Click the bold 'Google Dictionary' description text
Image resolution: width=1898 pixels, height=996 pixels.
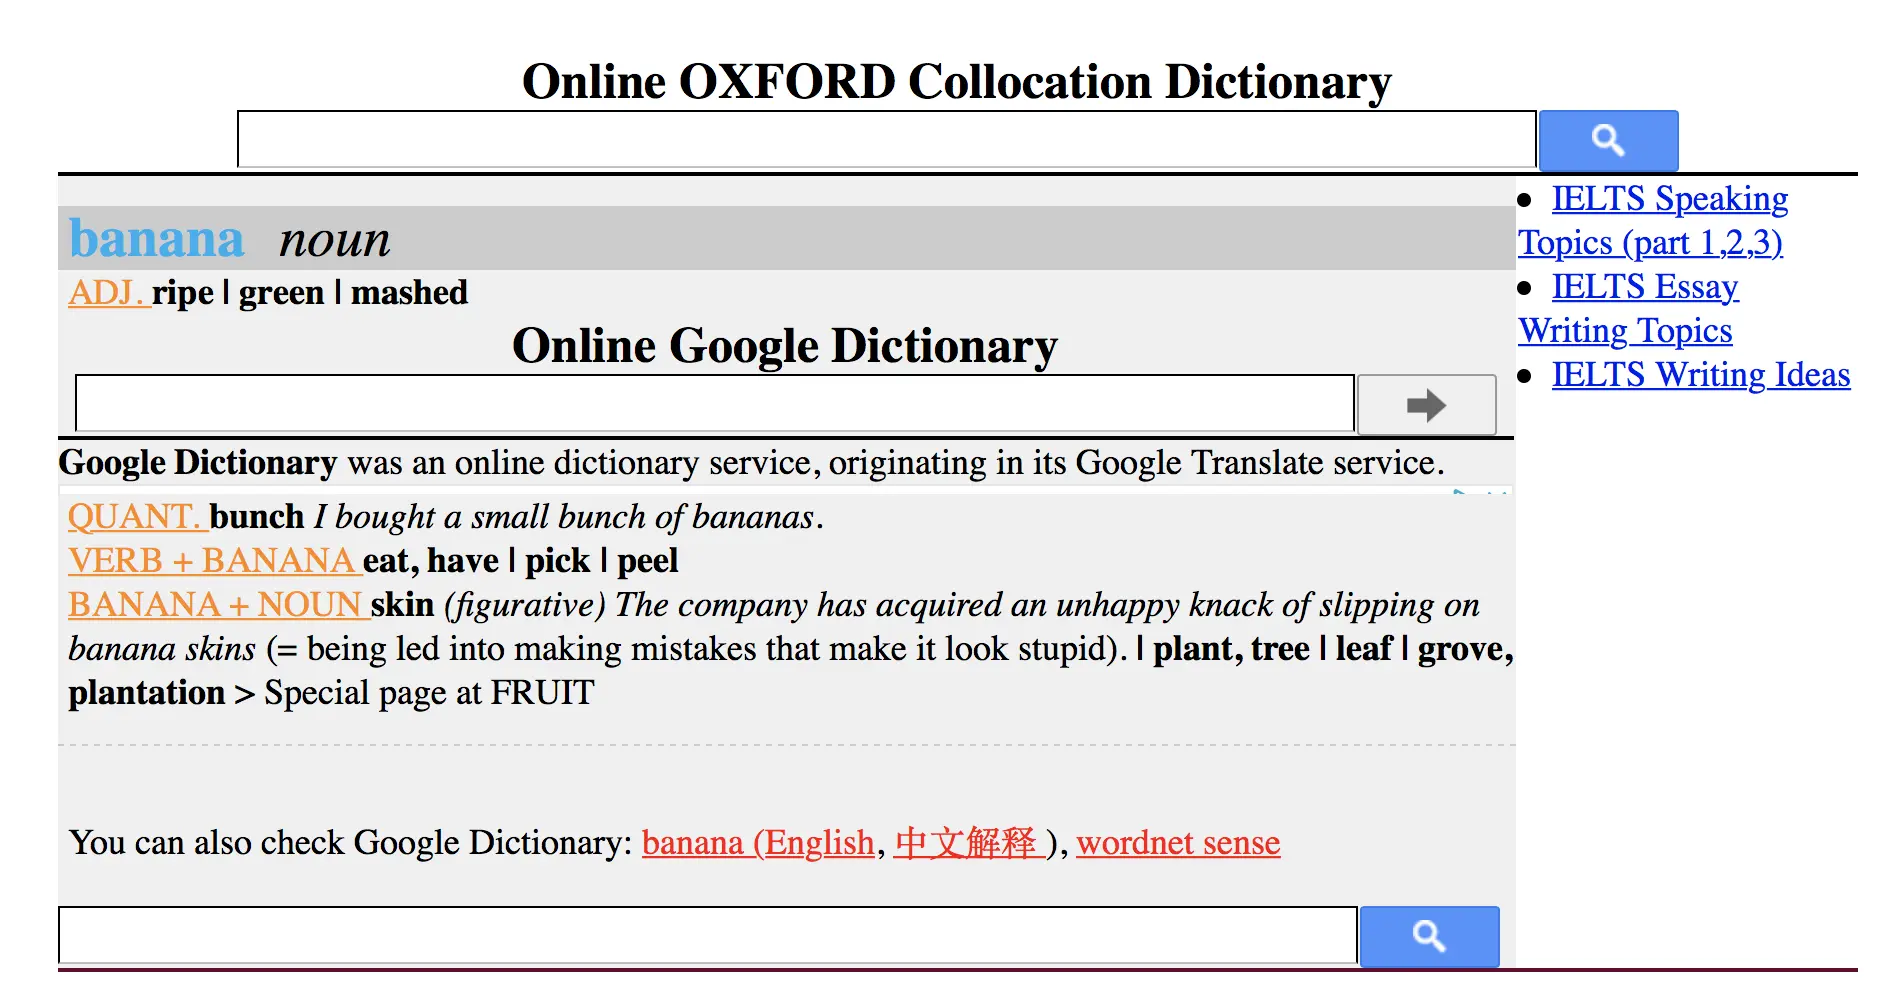pos(198,462)
